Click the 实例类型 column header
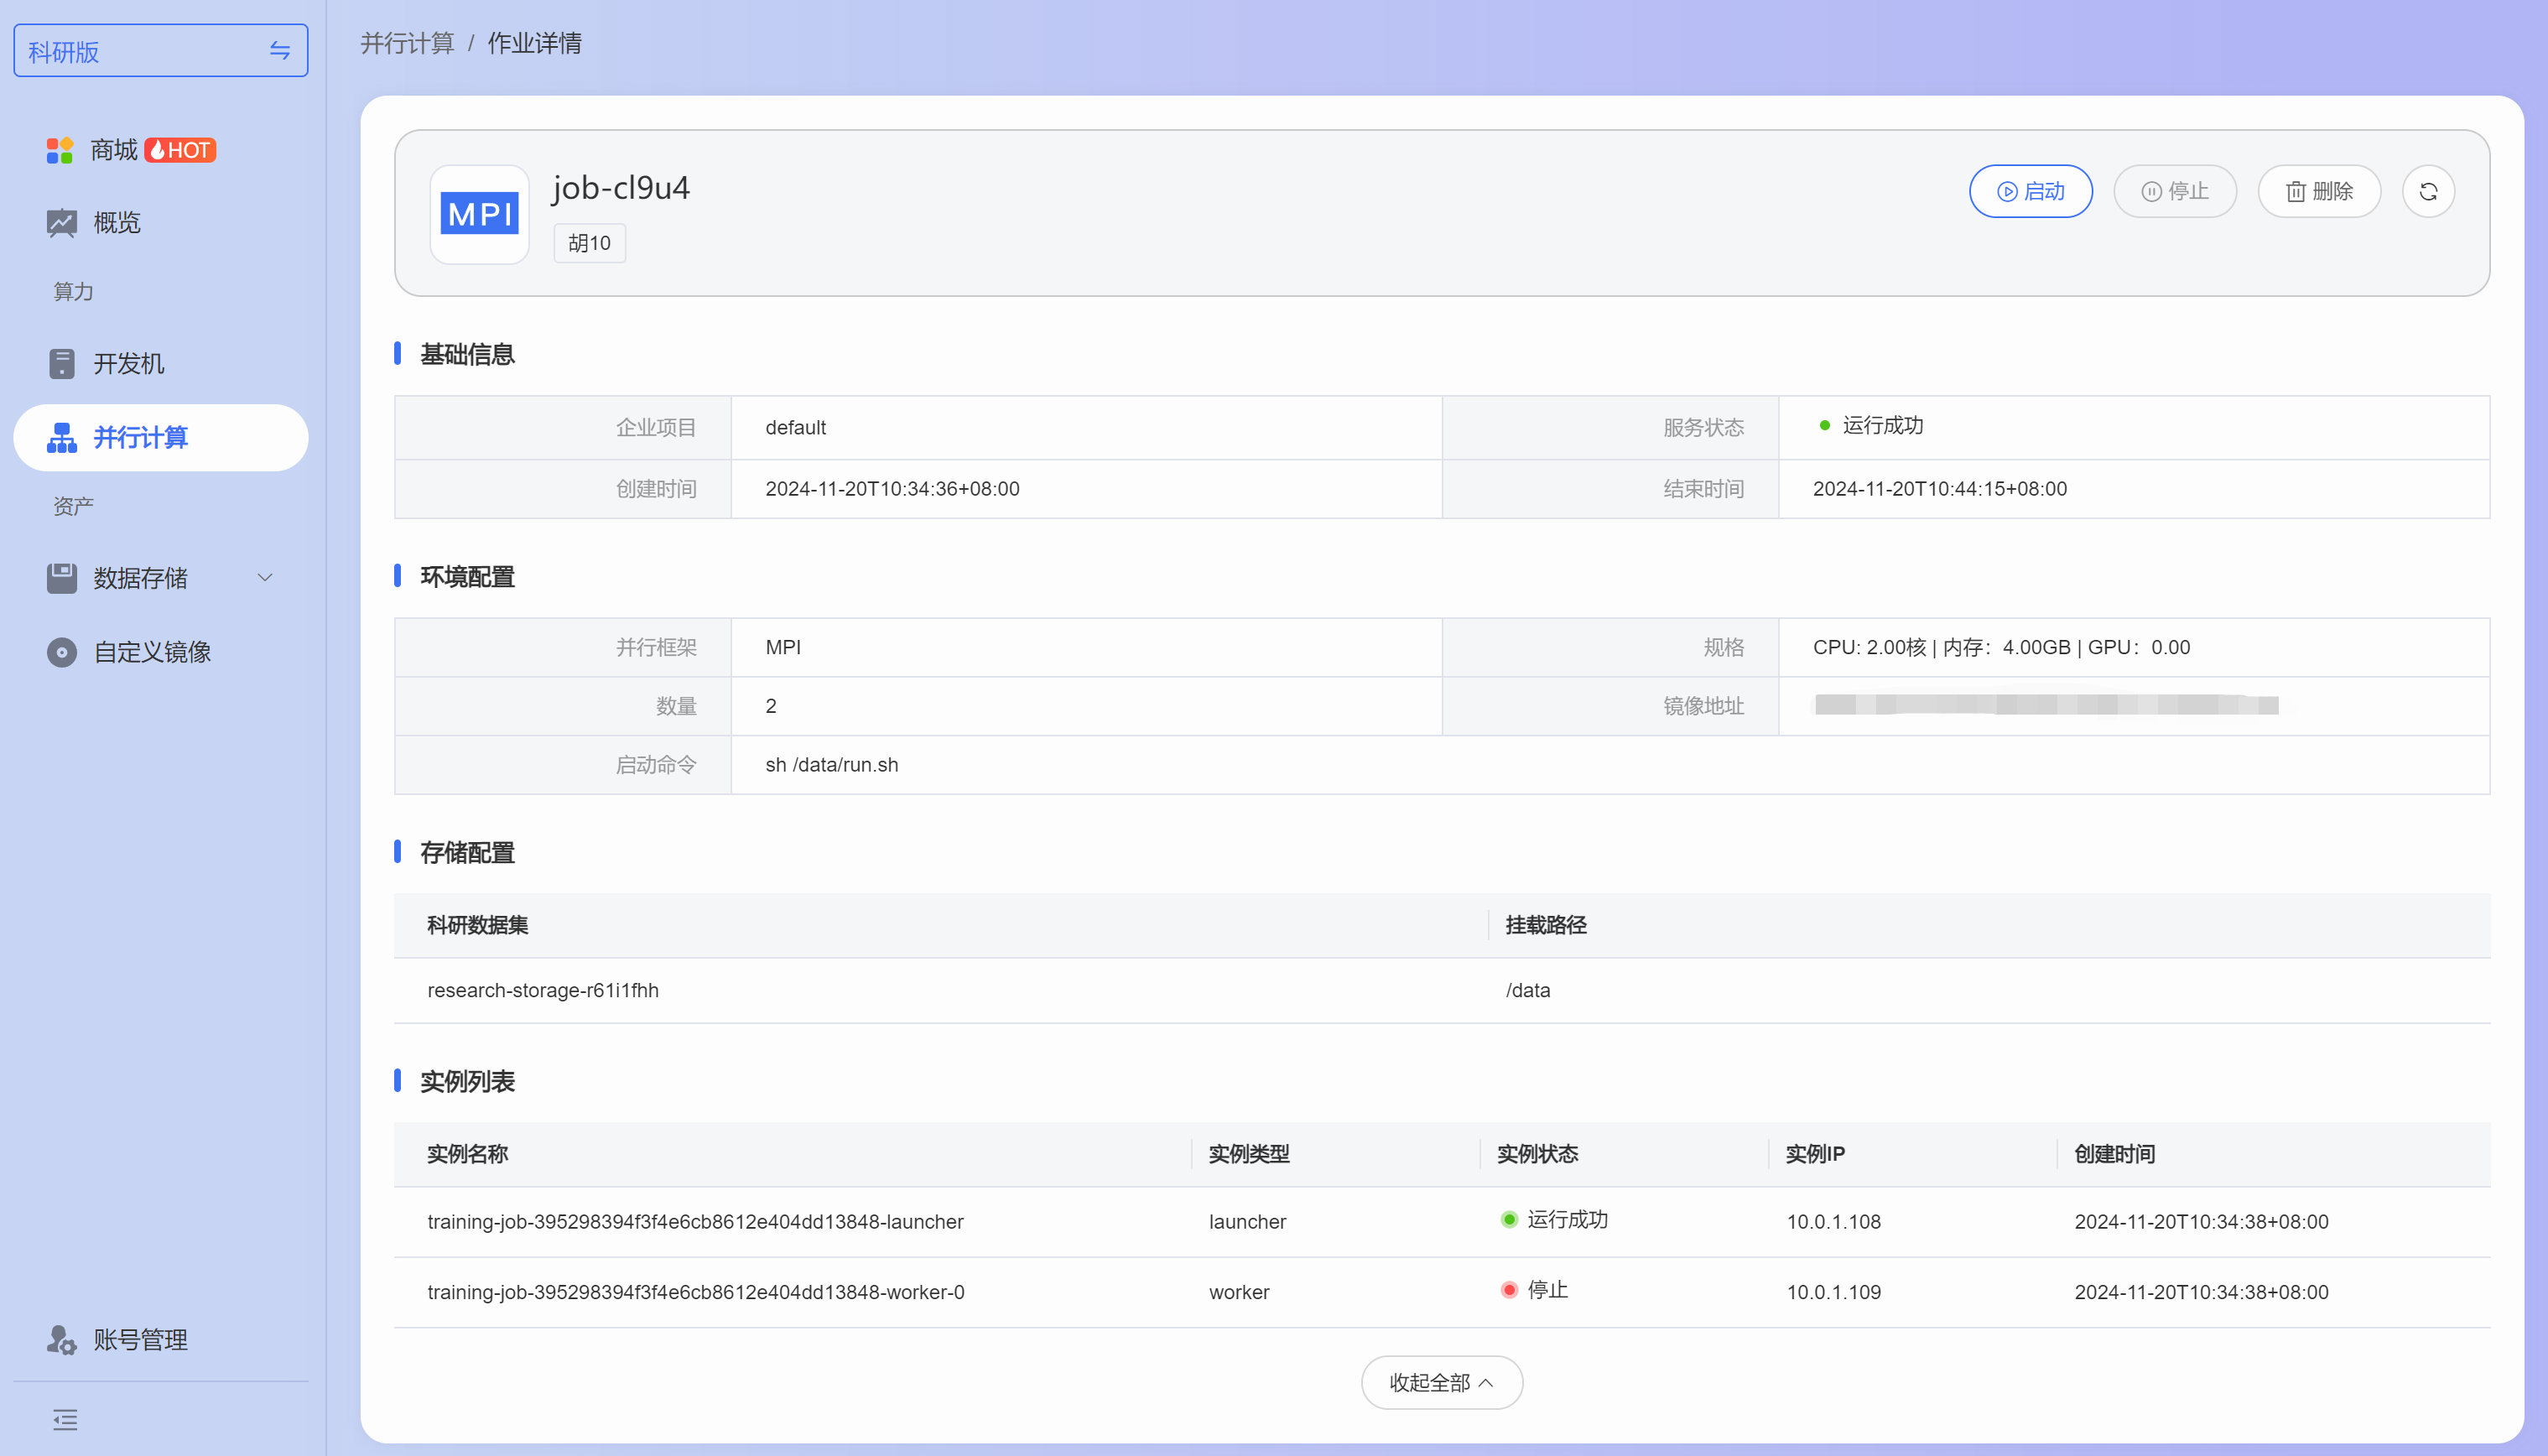 point(1248,1153)
